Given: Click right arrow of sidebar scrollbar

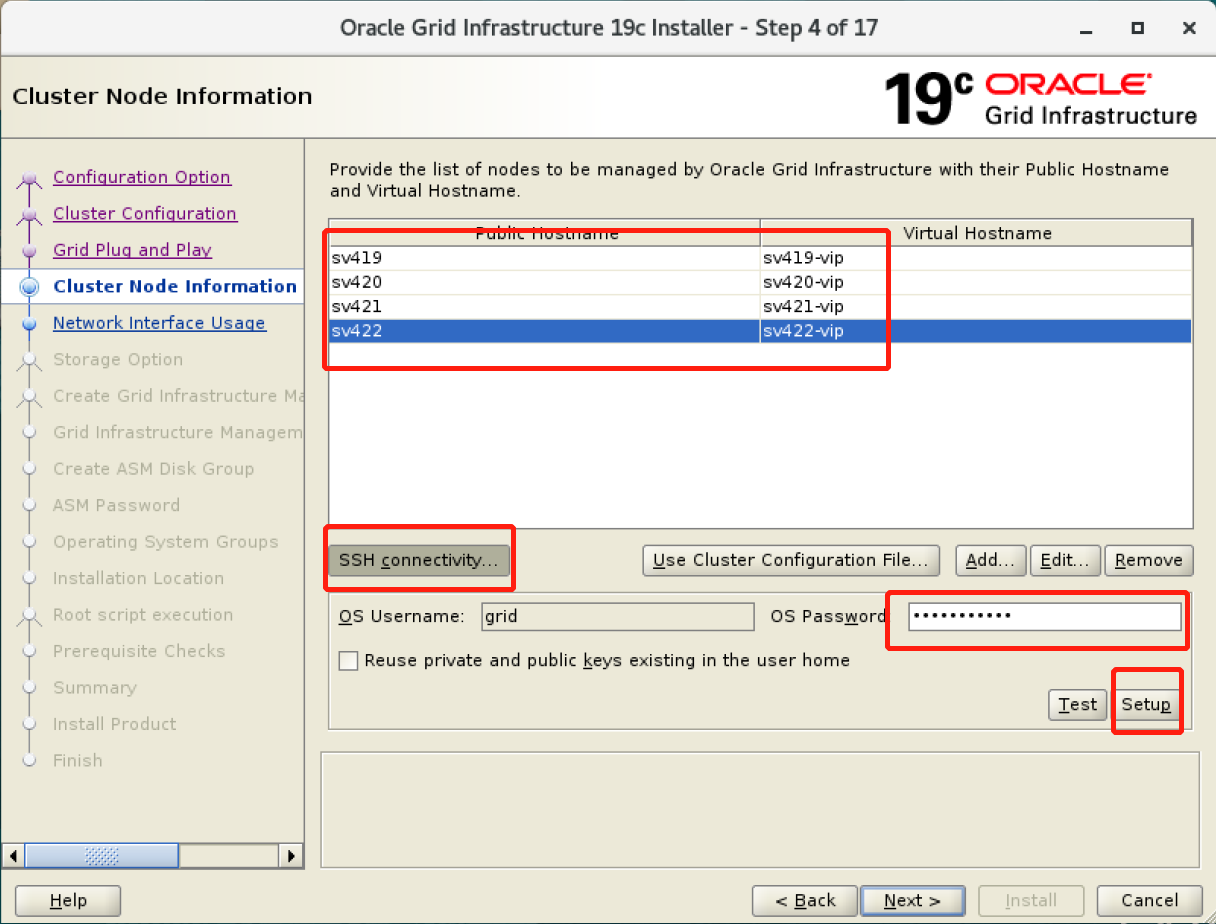Looking at the screenshot, I should coord(291,856).
